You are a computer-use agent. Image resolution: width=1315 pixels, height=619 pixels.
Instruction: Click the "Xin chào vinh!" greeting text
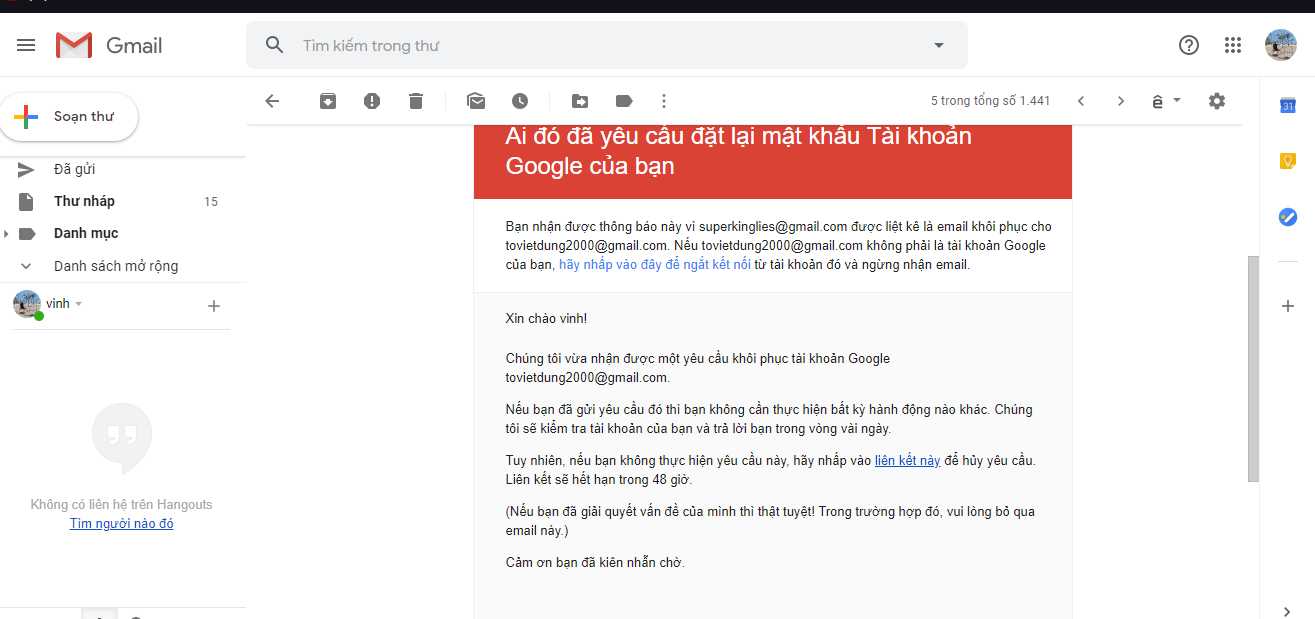coord(546,318)
